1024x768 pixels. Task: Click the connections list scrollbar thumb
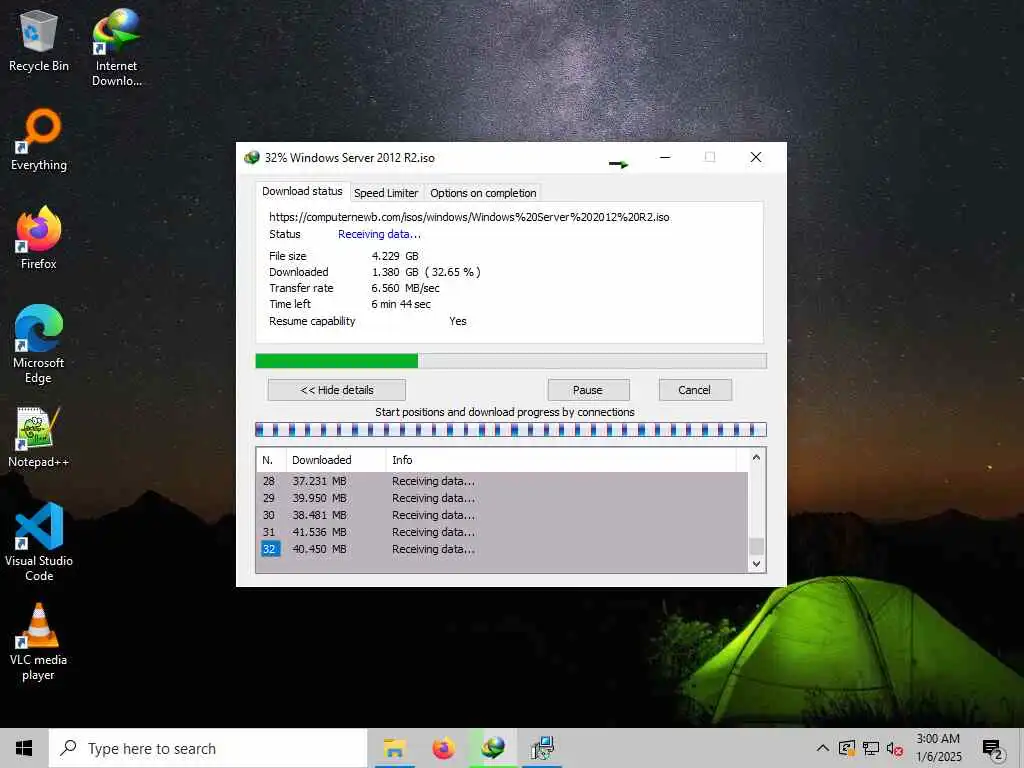coord(756,546)
